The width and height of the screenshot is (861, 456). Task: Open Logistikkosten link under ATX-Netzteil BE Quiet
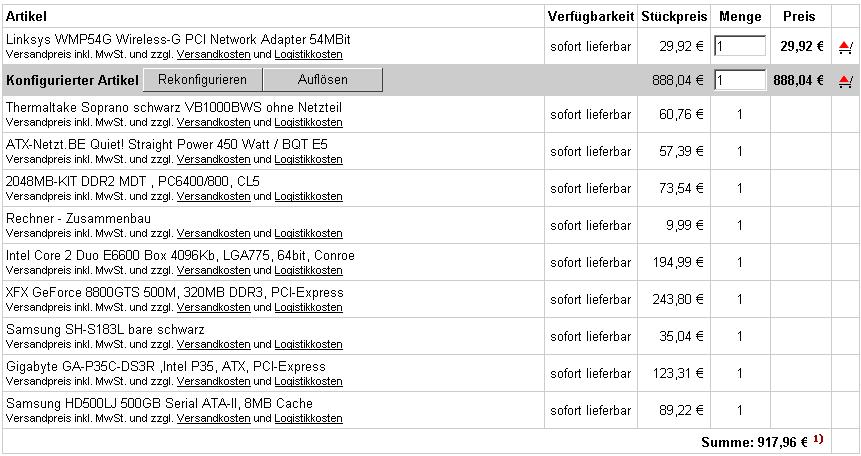(308, 159)
